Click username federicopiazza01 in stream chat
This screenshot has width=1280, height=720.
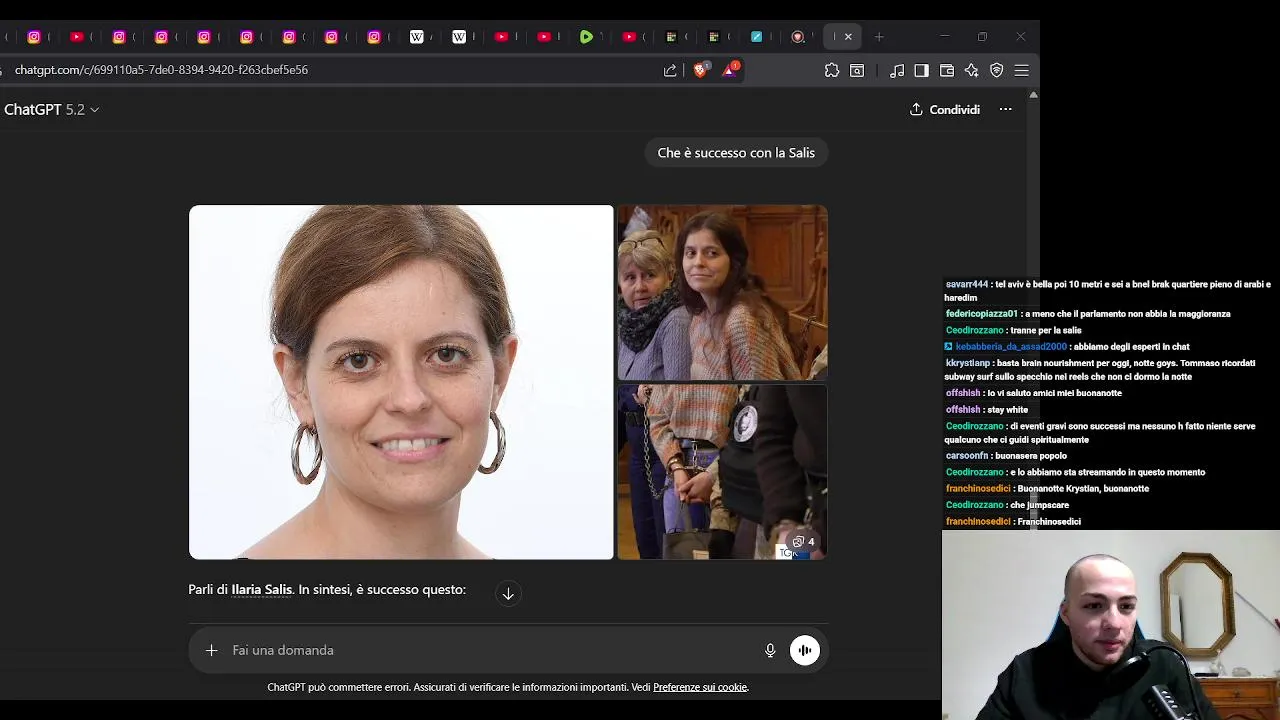pos(981,314)
